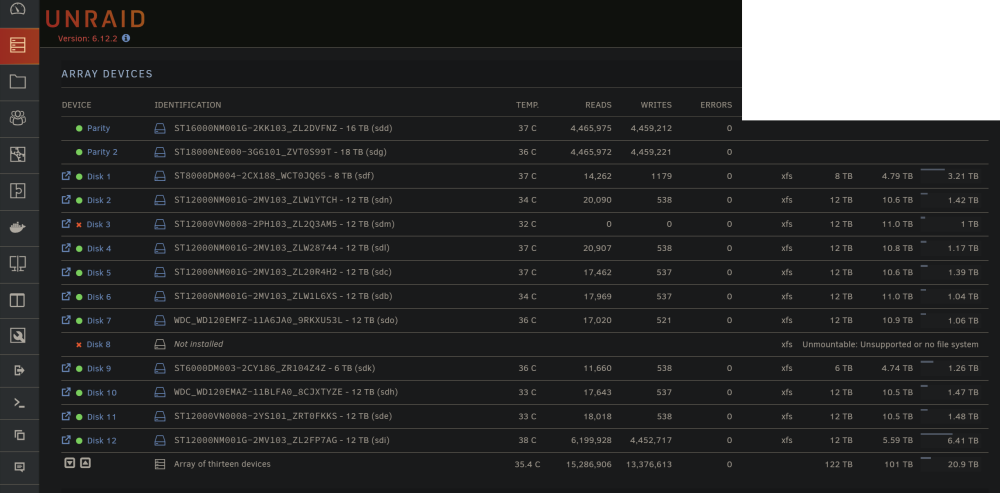Open Disk 12 settings link
The image size is (1000, 493).
[101, 441]
